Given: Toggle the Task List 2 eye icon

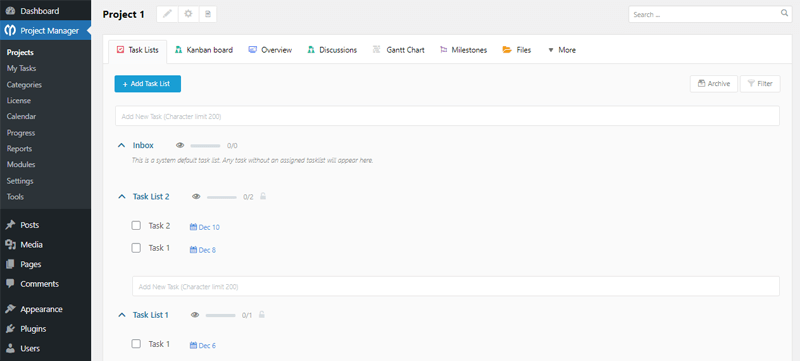Looking at the screenshot, I should click(x=196, y=196).
